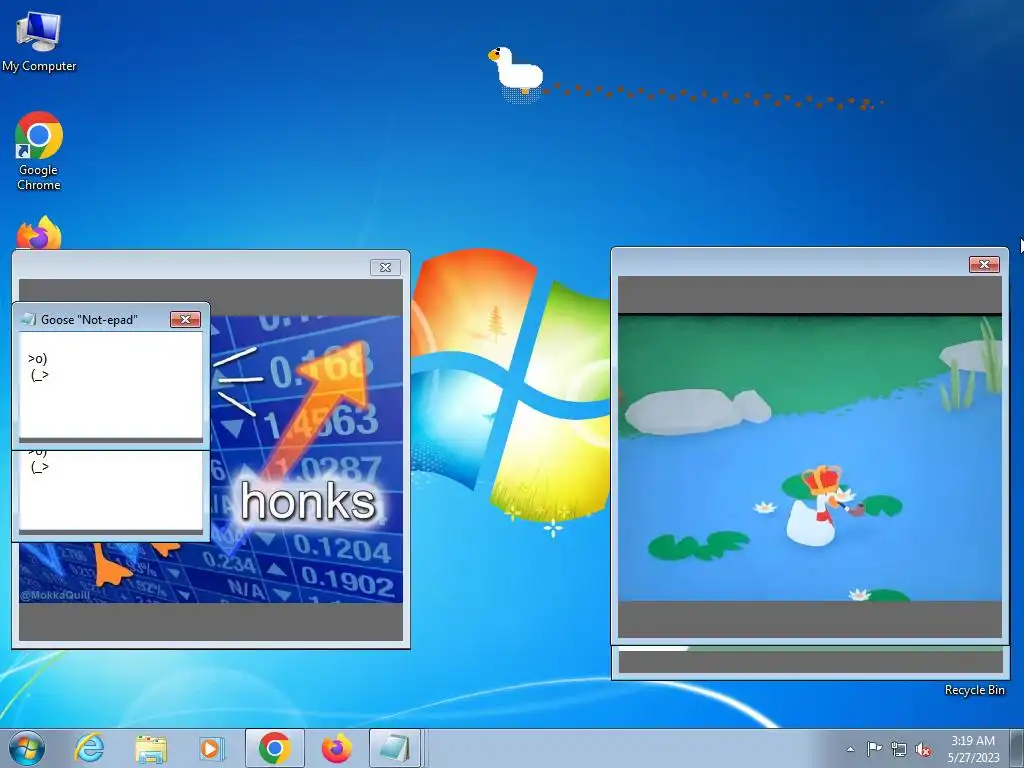This screenshot has width=1024, height=768.
Task: Open the clock showing 3:19 AM
Action: (x=973, y=748)
